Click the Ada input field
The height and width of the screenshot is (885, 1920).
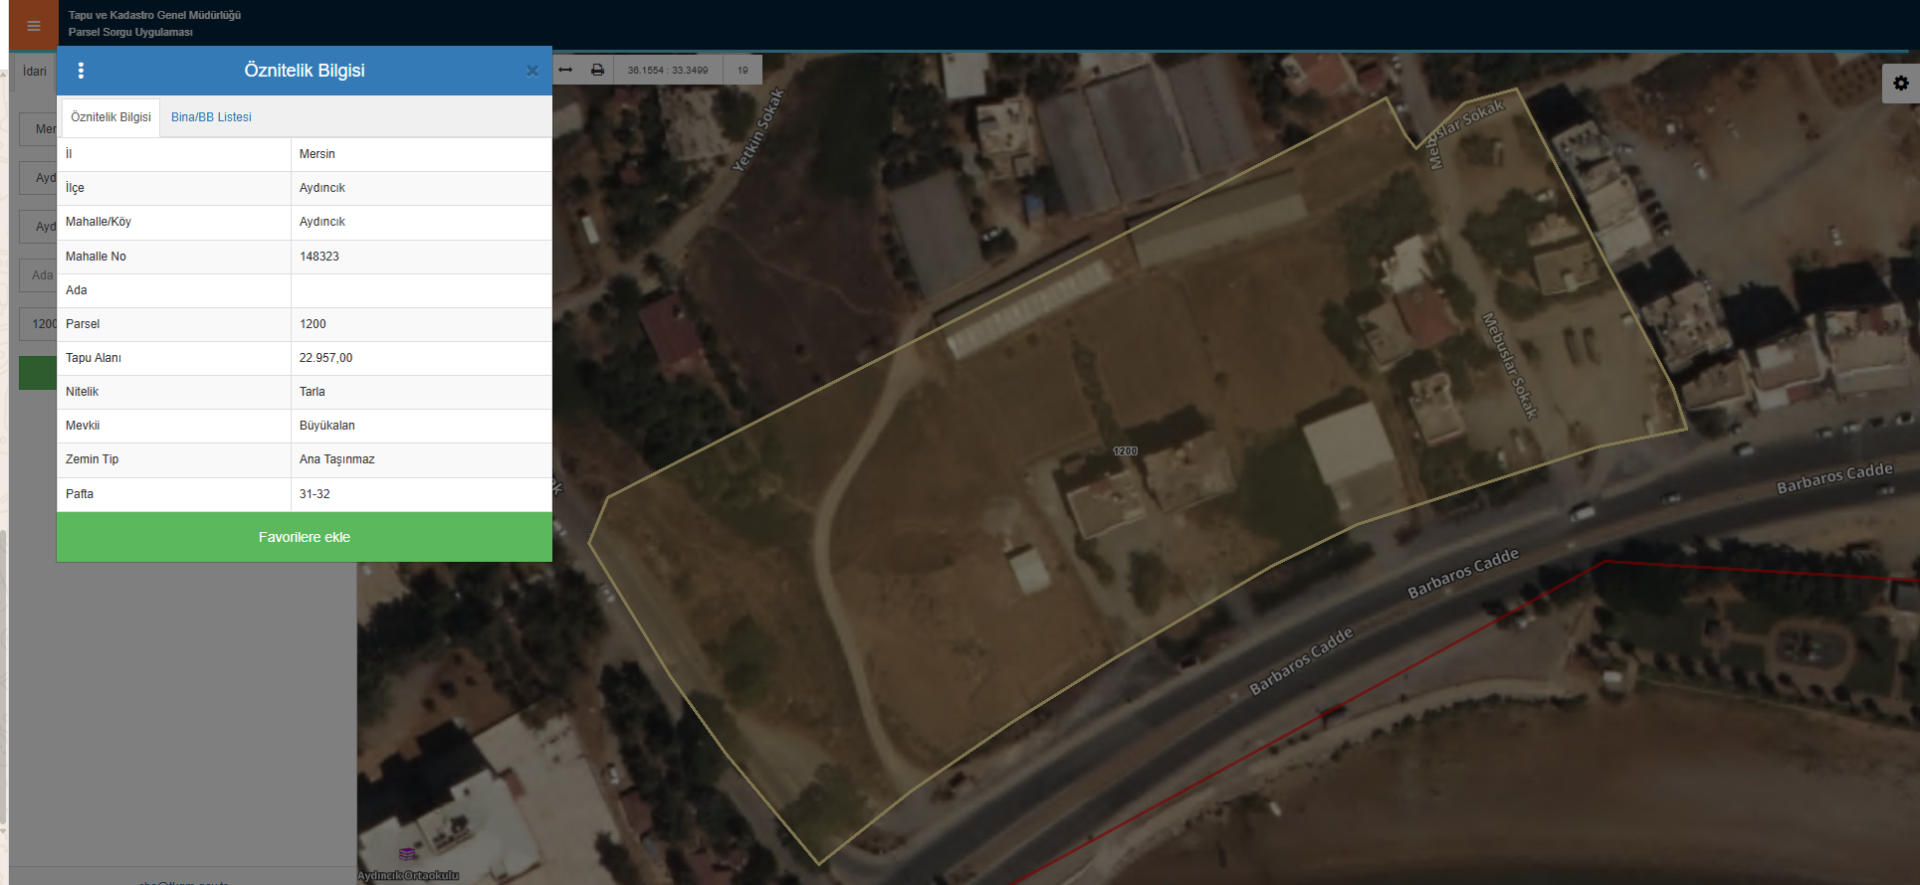coord(38,275)
